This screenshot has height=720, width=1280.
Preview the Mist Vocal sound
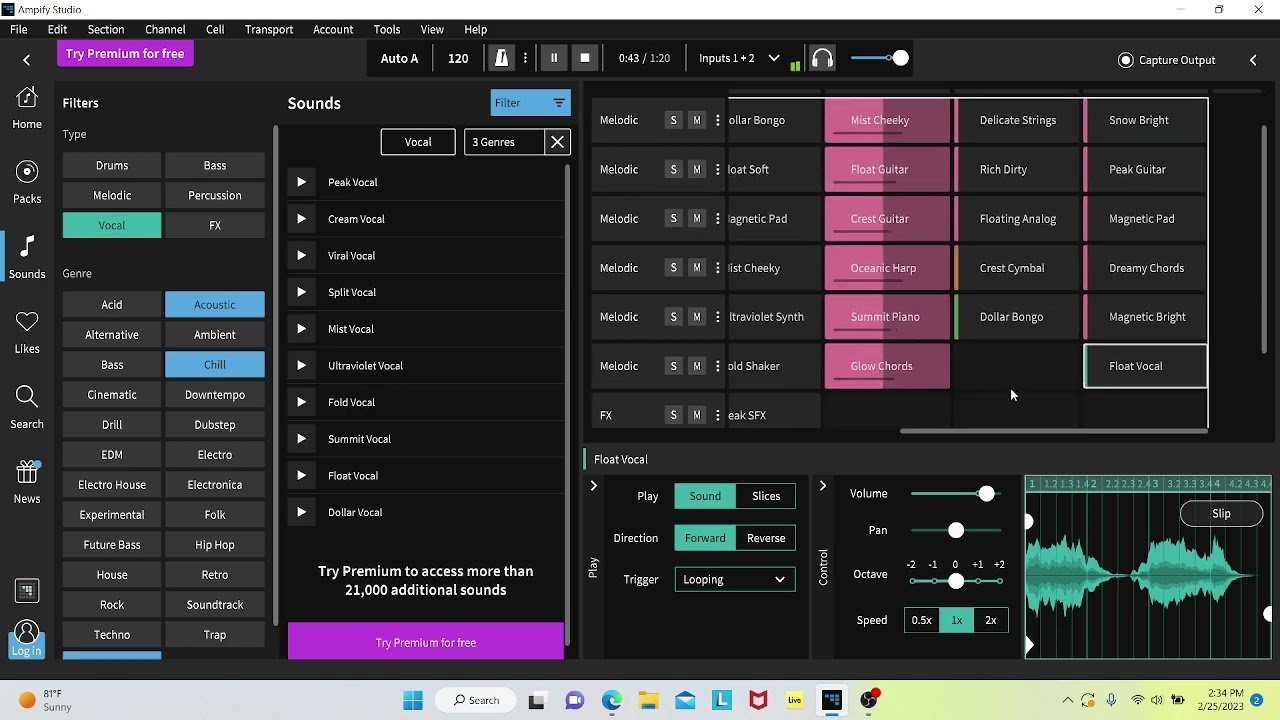coord(301,329)
